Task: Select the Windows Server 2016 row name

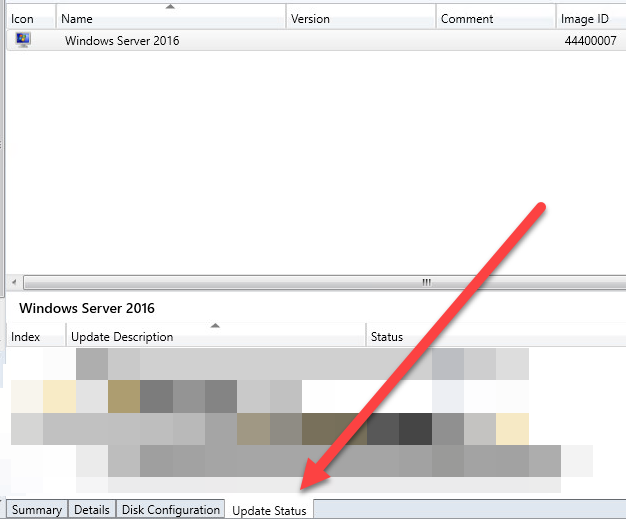Action: click(x=122, y=41)
